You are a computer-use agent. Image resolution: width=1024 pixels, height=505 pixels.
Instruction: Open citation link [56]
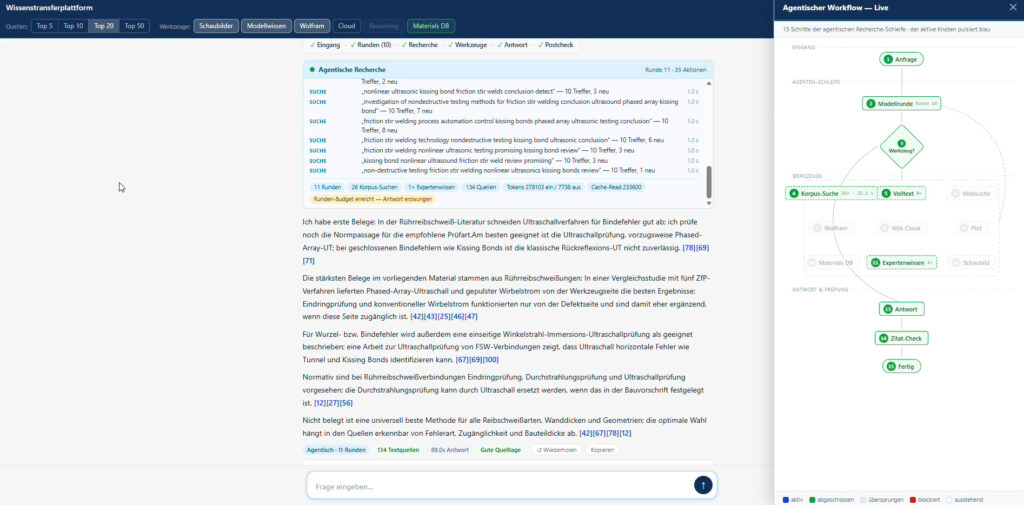coord(346,403)
